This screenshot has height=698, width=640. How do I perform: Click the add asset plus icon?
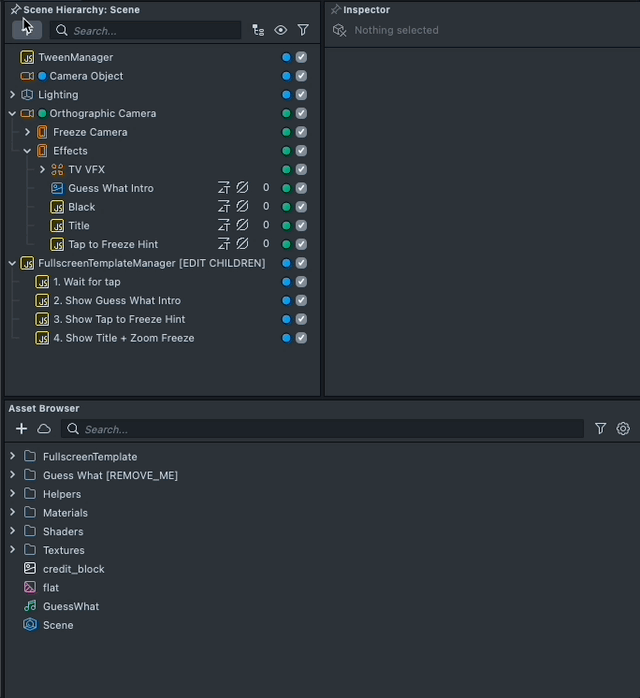(x=21, y=429)
